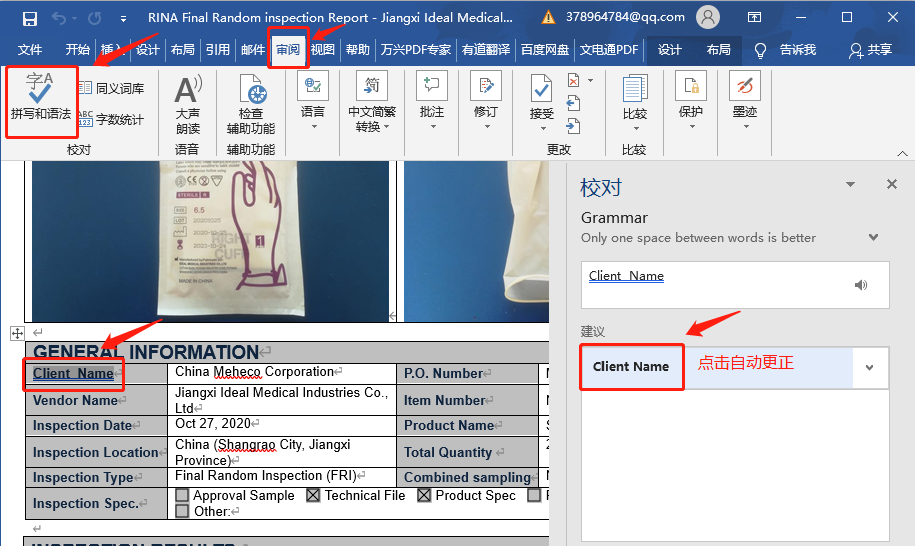The width and height of the screenshot is (915, 546).
Task: Open 中文简繁转换 dropdown
Action: tap(372, 102)
